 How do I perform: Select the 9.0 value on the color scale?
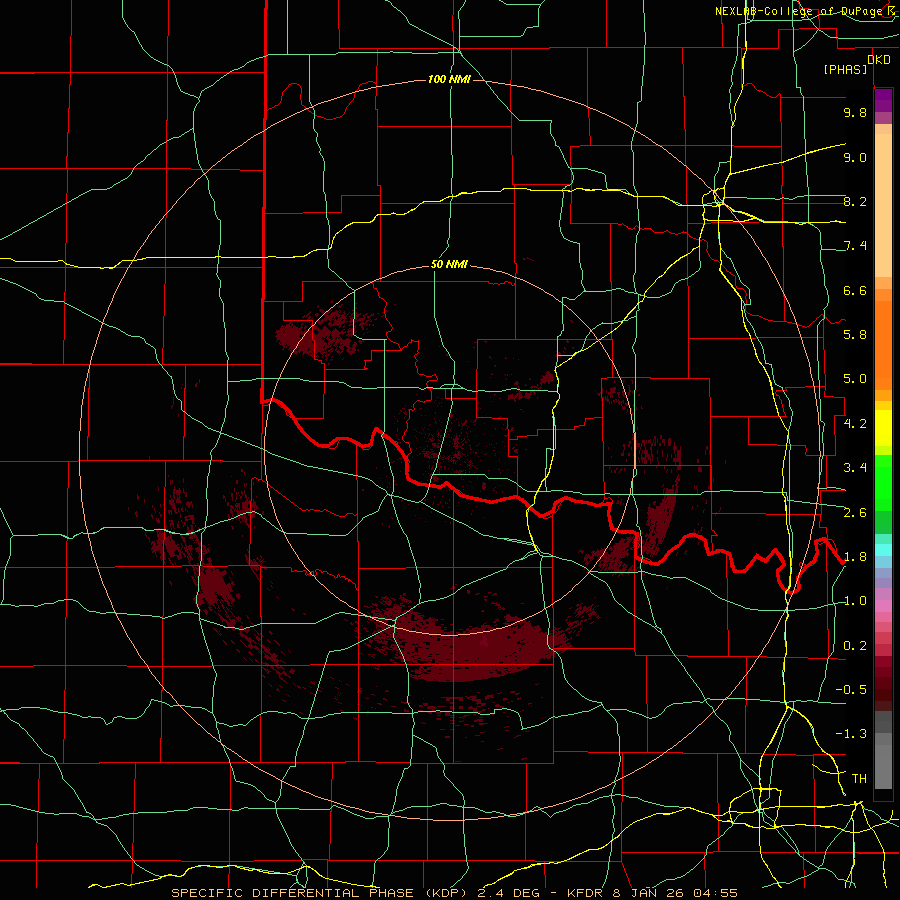855,157
